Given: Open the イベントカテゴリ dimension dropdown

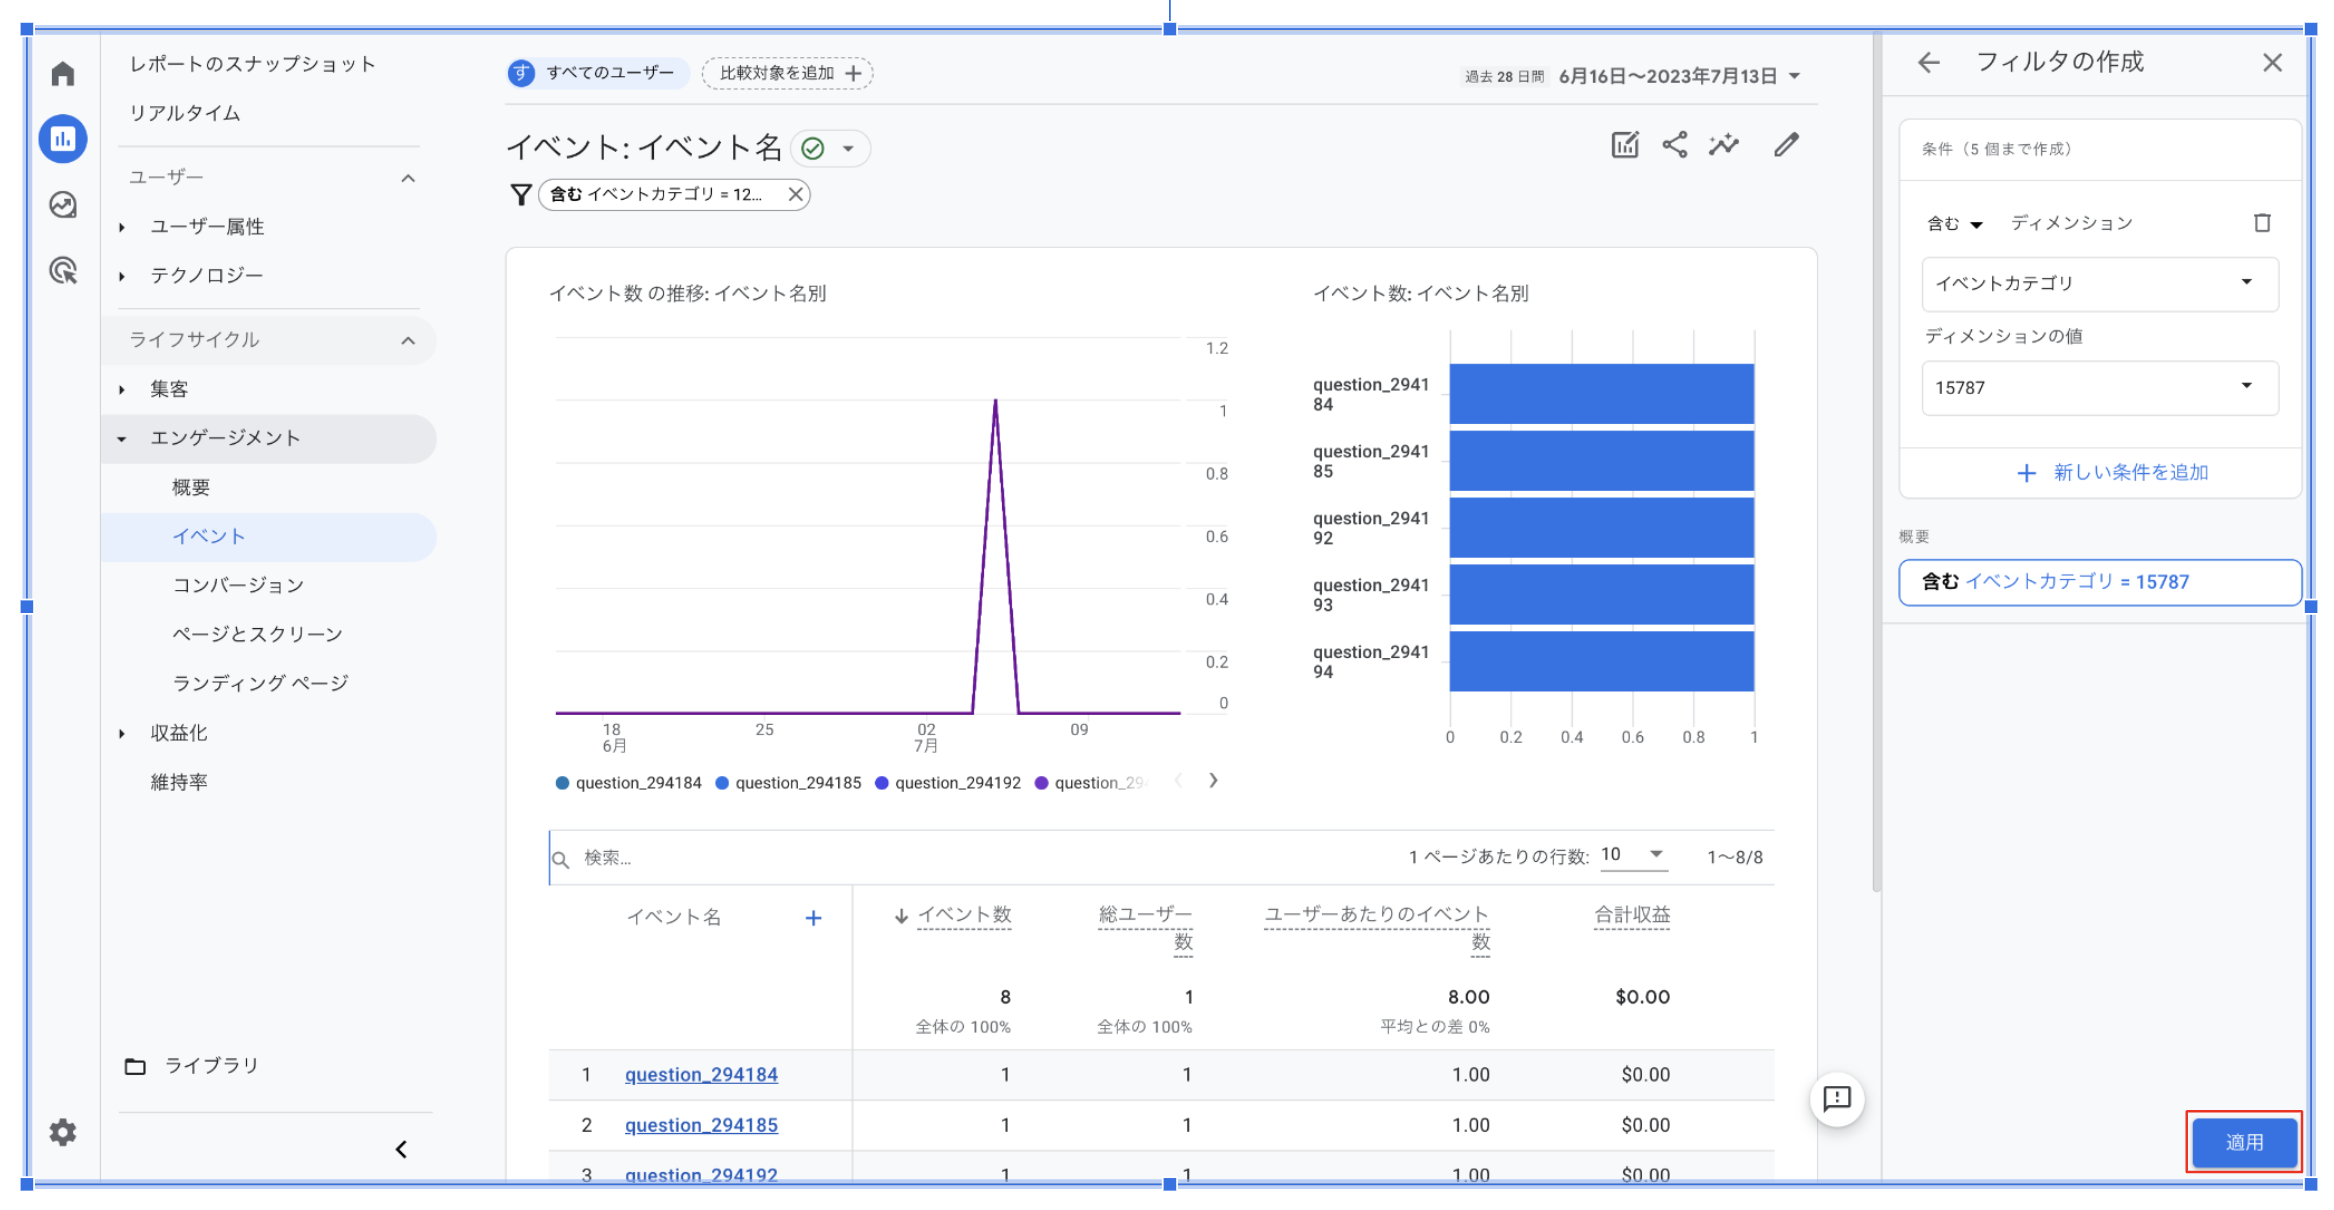Looking at the screenshot, I should tap(2100, 284).
